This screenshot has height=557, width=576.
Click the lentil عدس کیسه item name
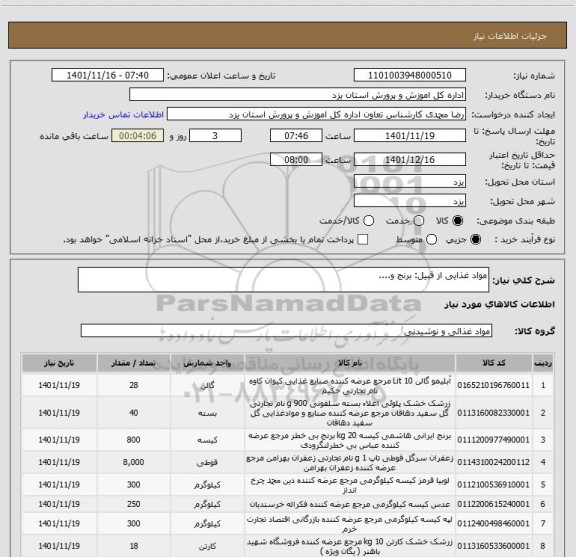(x=350, y=504)
